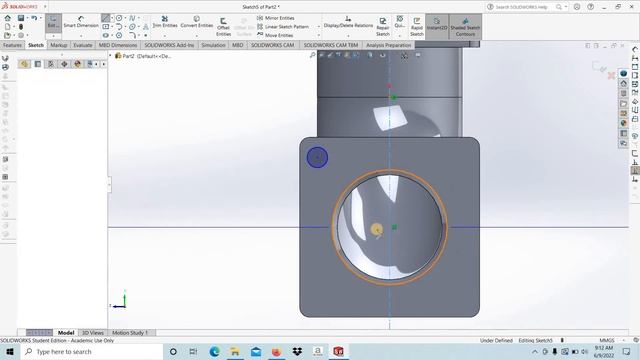Screen dimensions: 640x360
Task: Click the FeatureManager design tree tab icon
Action: click(x=24, y=64)
